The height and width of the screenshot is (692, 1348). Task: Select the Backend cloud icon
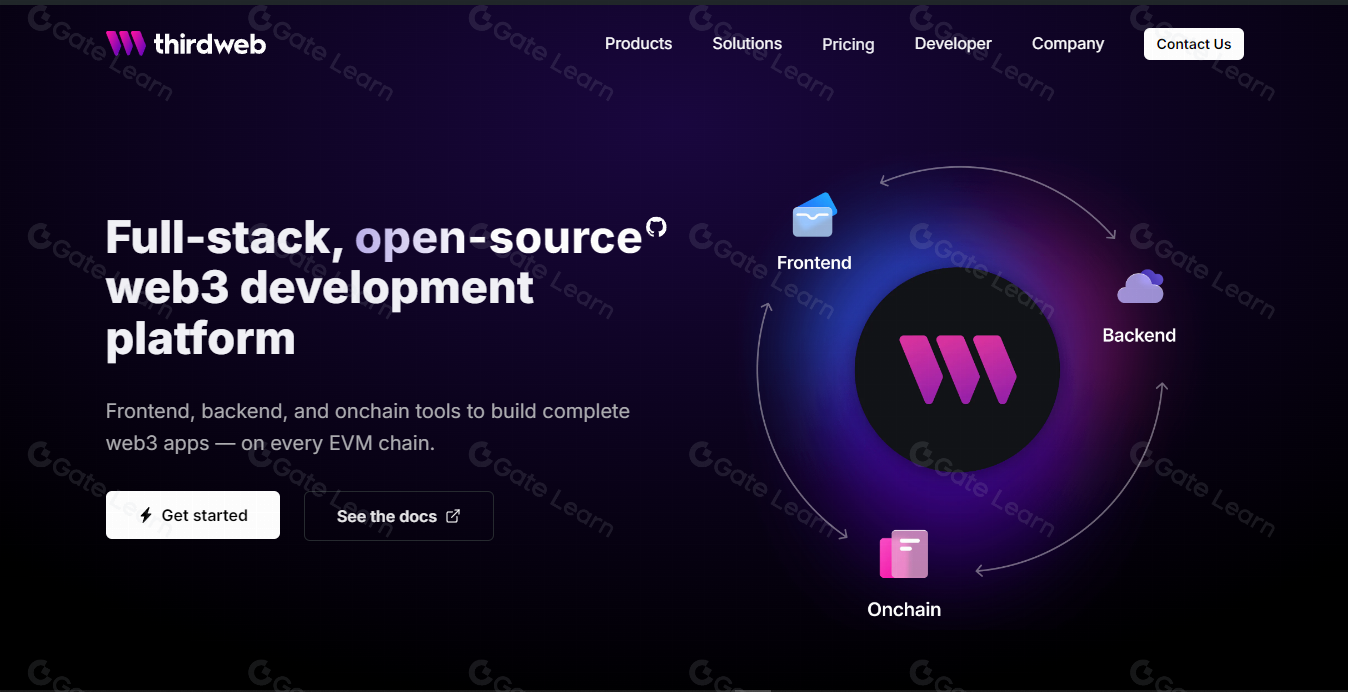point(1140,288)
